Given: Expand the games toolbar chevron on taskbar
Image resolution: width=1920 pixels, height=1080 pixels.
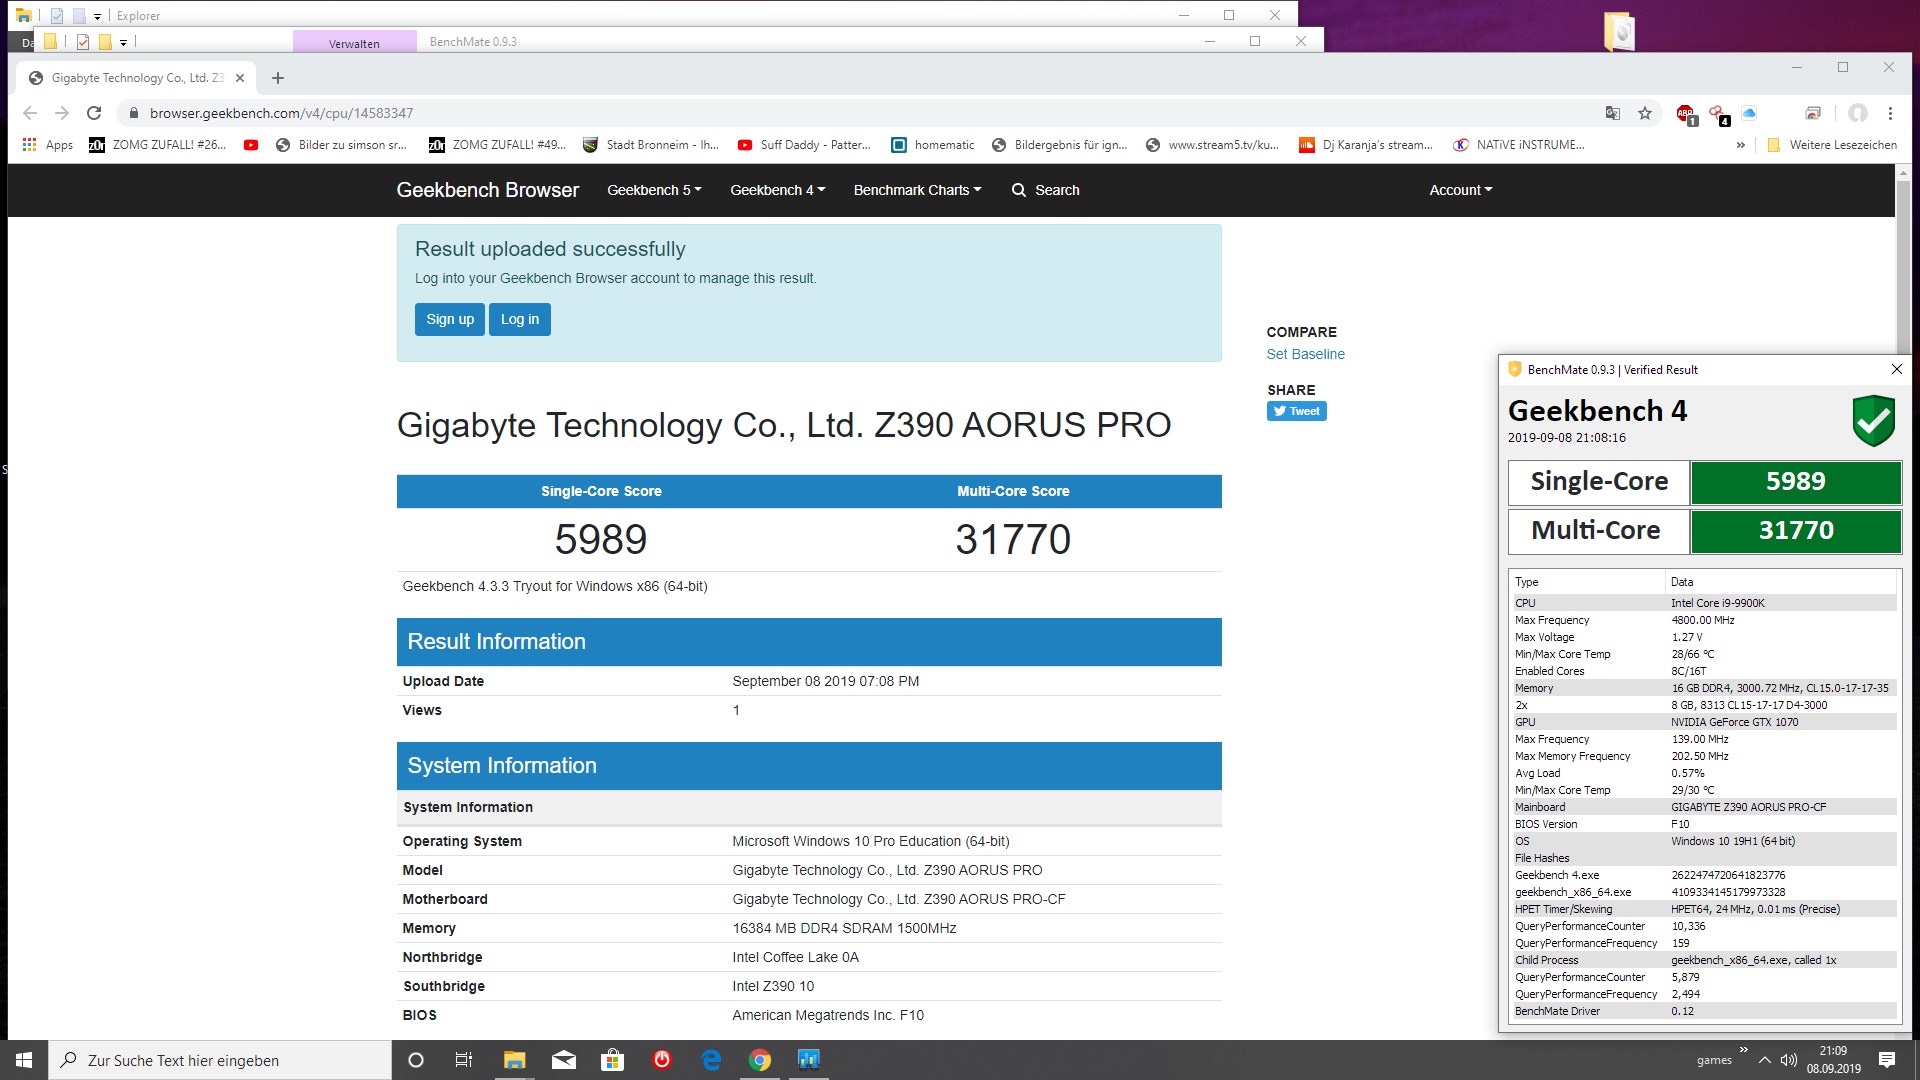Looking at the screenshot, I should tap(1743, 1049).
